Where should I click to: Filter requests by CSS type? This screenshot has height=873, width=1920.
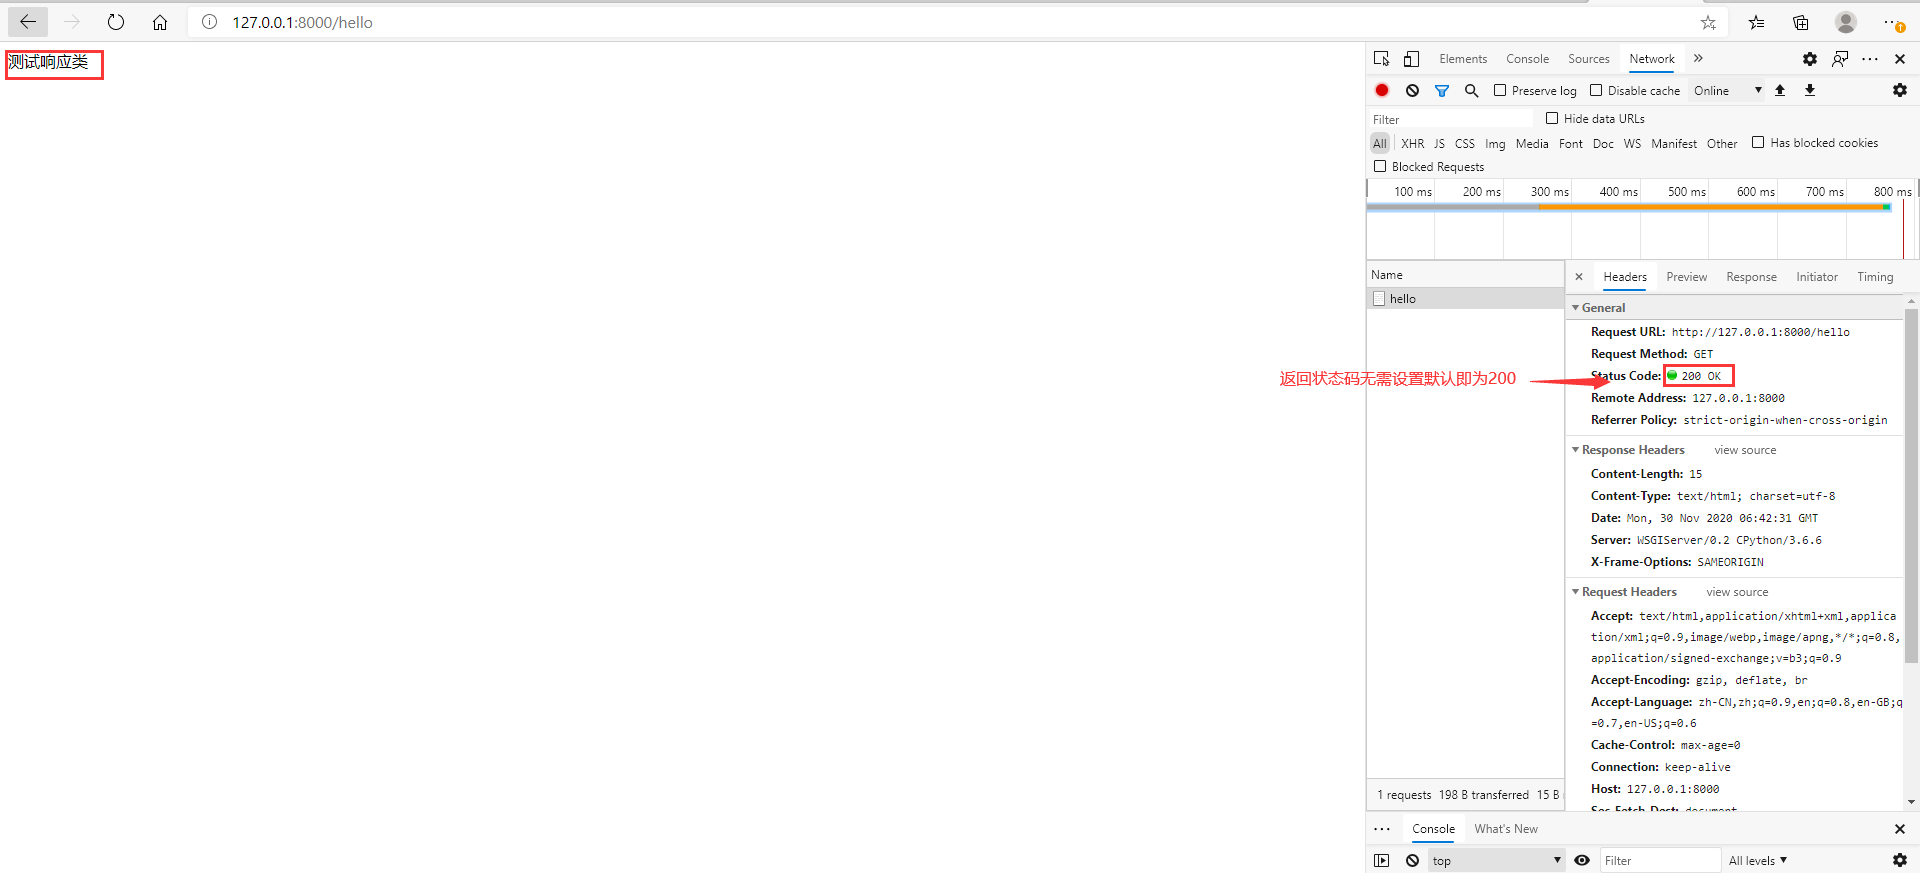1464,143
